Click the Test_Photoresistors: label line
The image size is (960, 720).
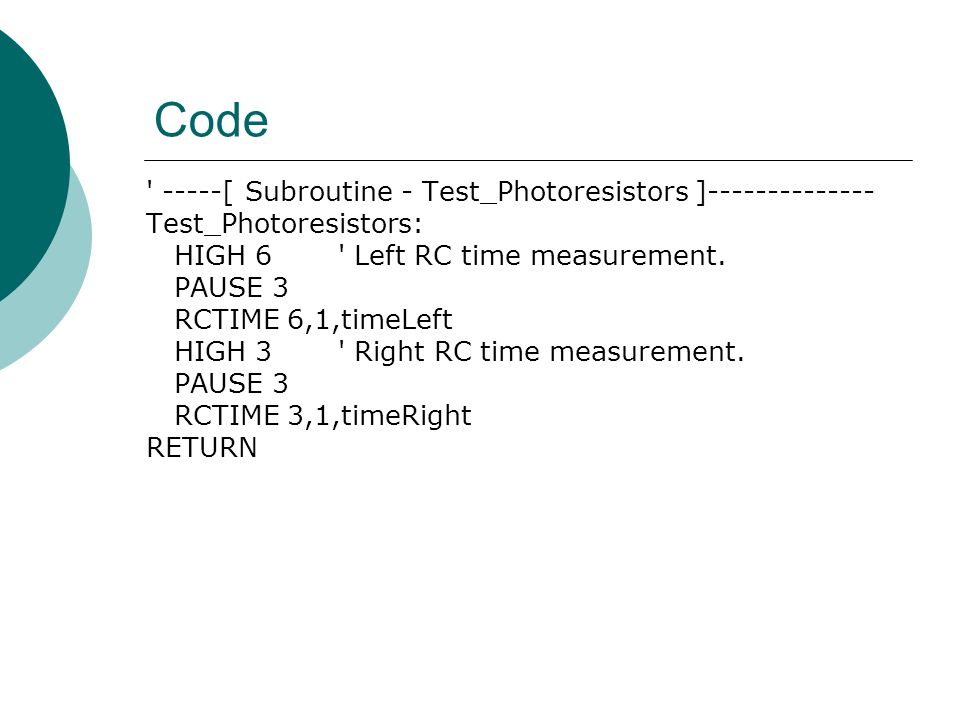tap(284, 224)
